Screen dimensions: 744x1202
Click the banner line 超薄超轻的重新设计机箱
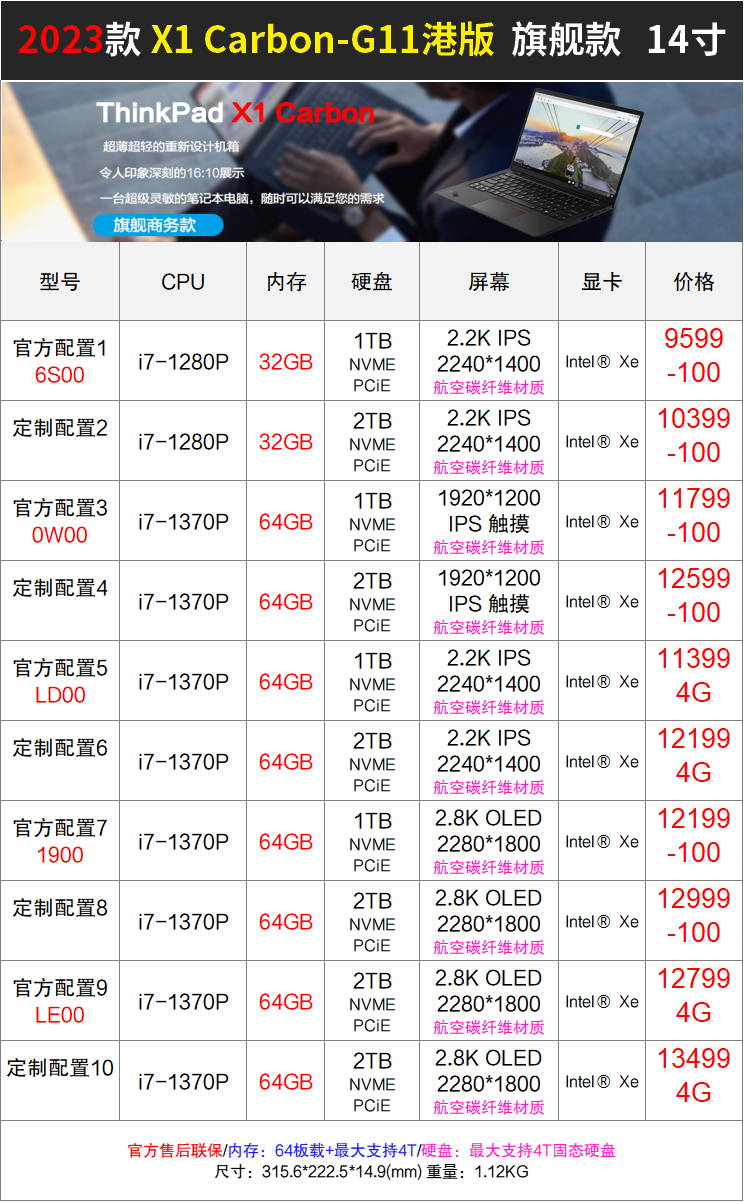[173, 147]
